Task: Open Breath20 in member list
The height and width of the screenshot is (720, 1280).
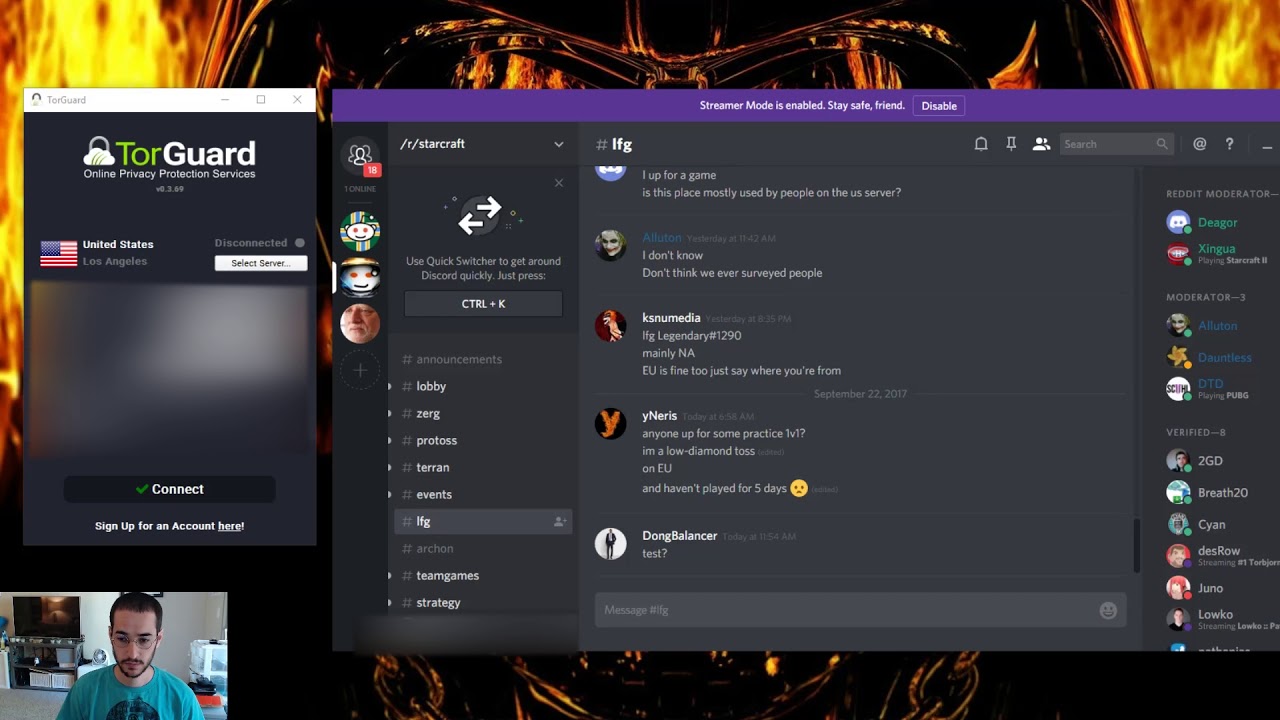Action: coord(1222,493)
